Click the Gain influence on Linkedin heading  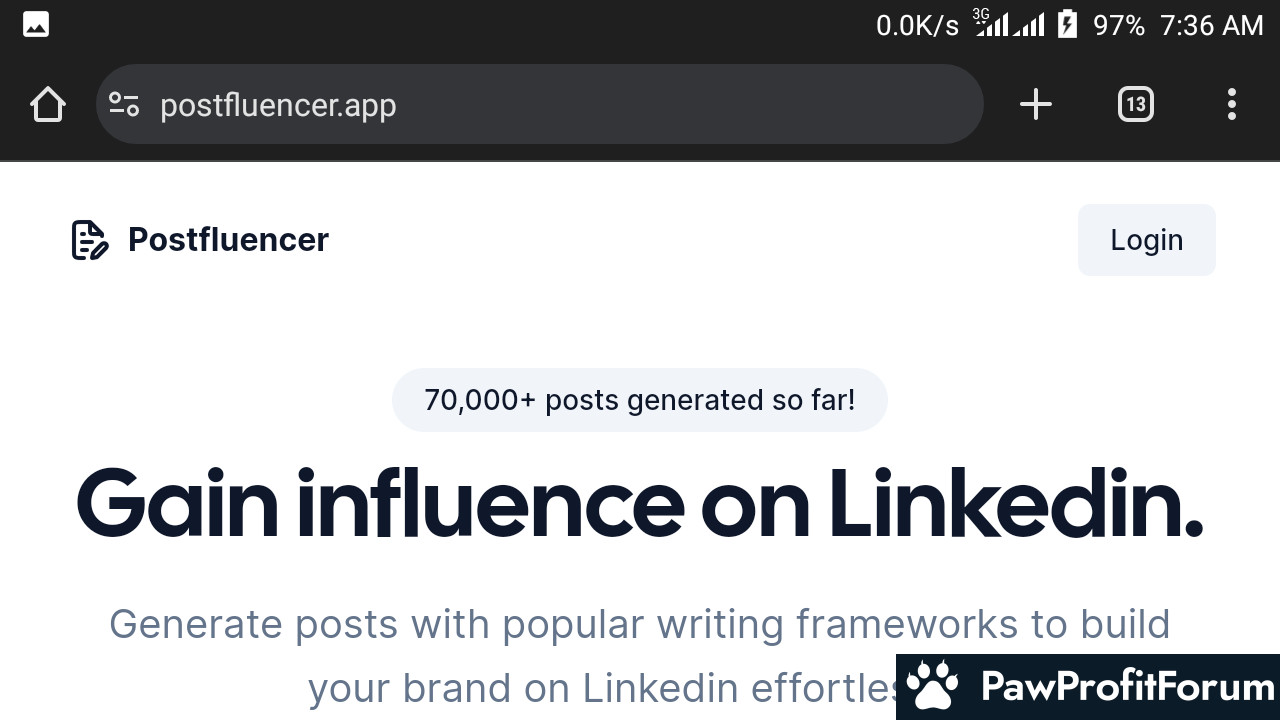coord(640,503)
